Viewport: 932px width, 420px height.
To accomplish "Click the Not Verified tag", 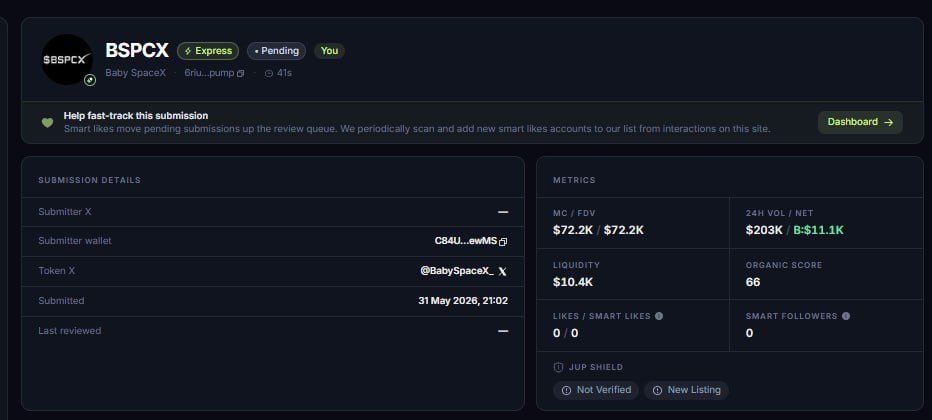I will click(596, 390).
